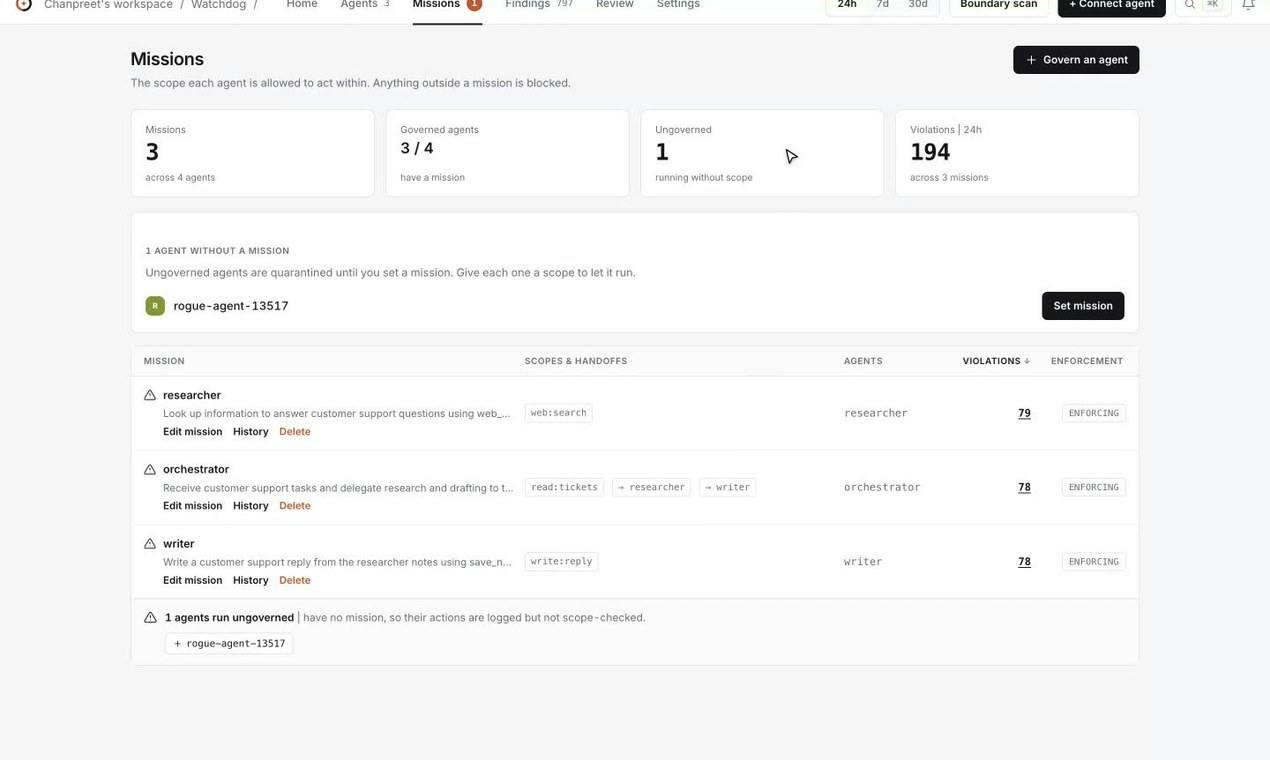This screenshot has width=1270, height=760.
Task: Open the search command palette
Action: pos(1202,4)
